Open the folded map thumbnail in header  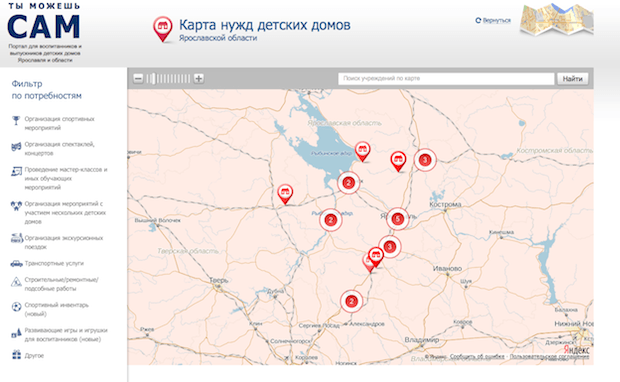click(x=557, y=19)
